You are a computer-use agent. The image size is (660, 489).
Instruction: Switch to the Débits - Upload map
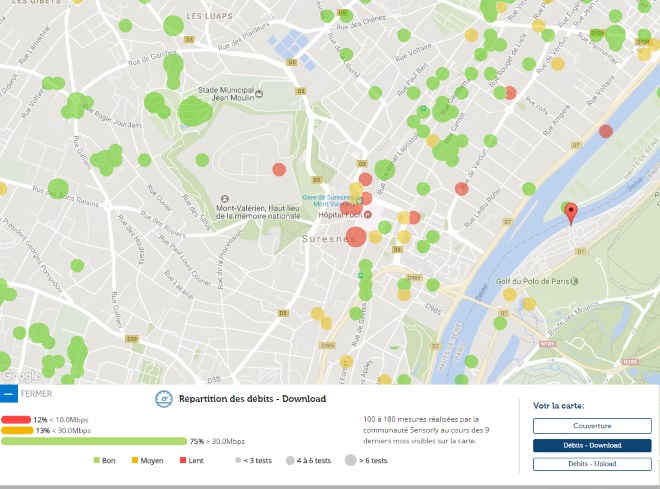592,464
